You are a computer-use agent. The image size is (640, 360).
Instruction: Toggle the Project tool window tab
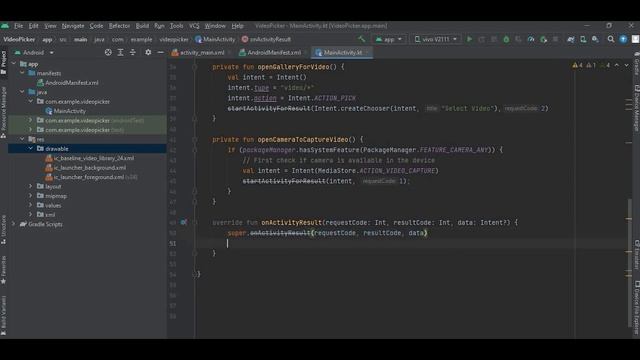coord(4,62)
